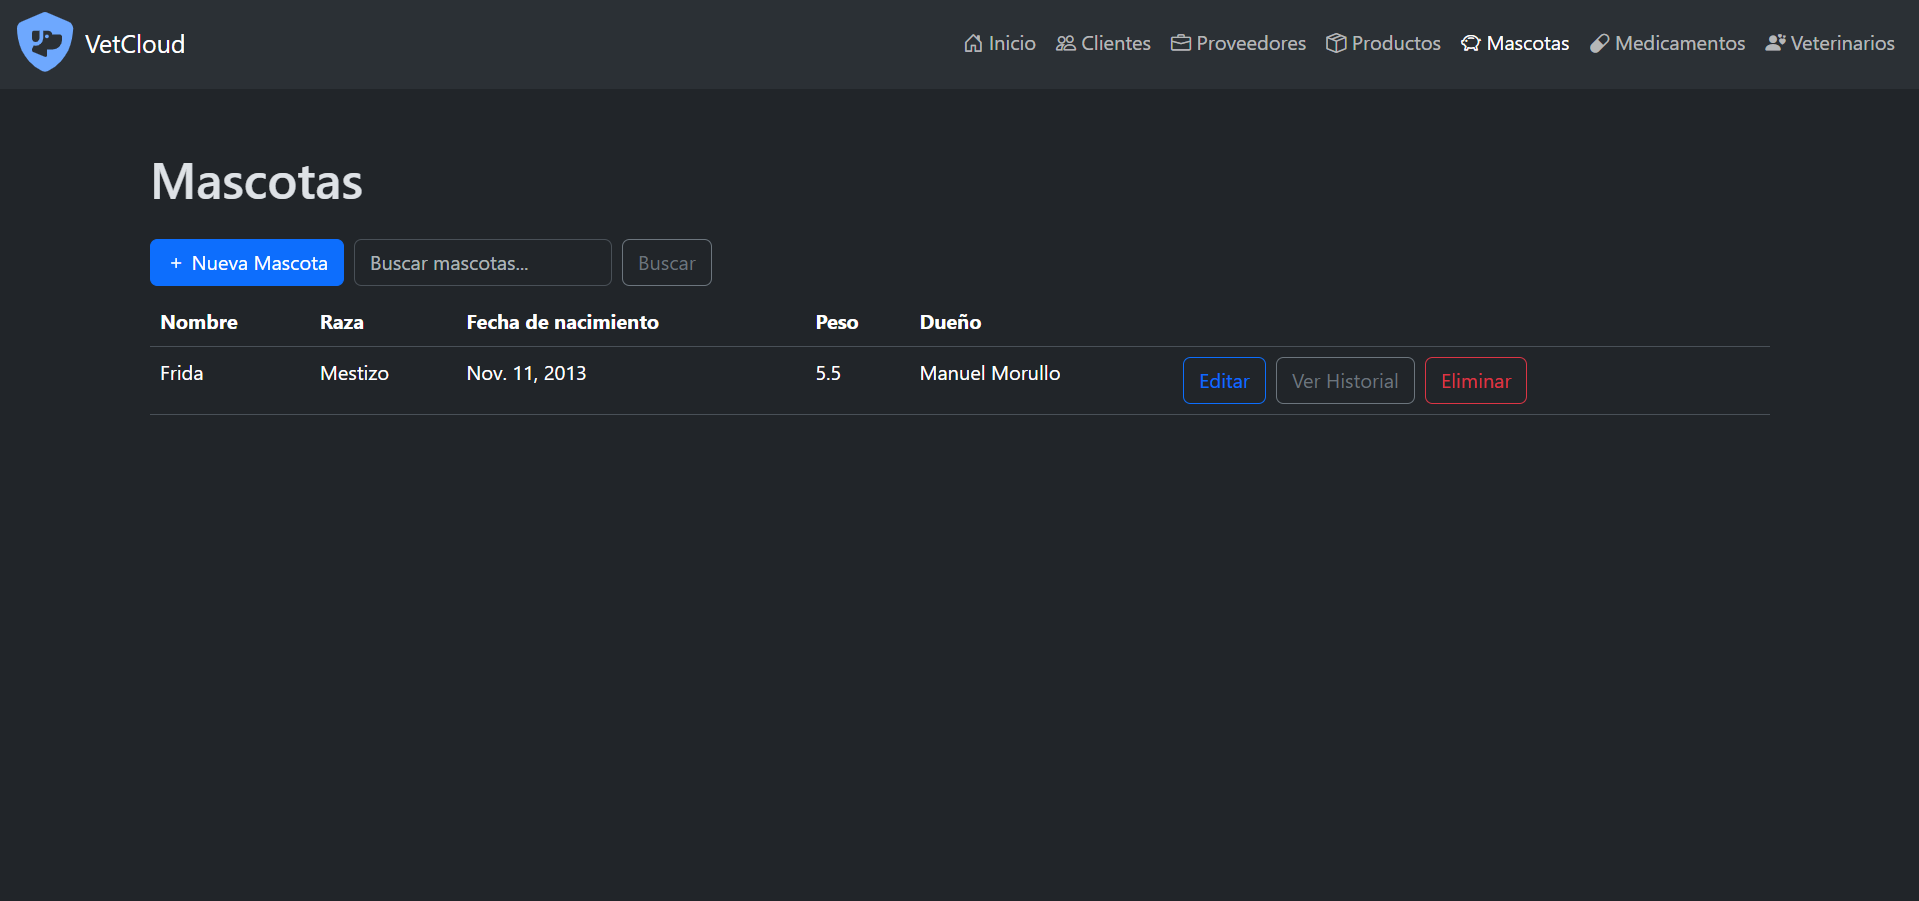Screen dimensions: 1919x901
Task: Click the Proveedores briefcase icon
Action: pyautogui.click(x=1181, y=43)
